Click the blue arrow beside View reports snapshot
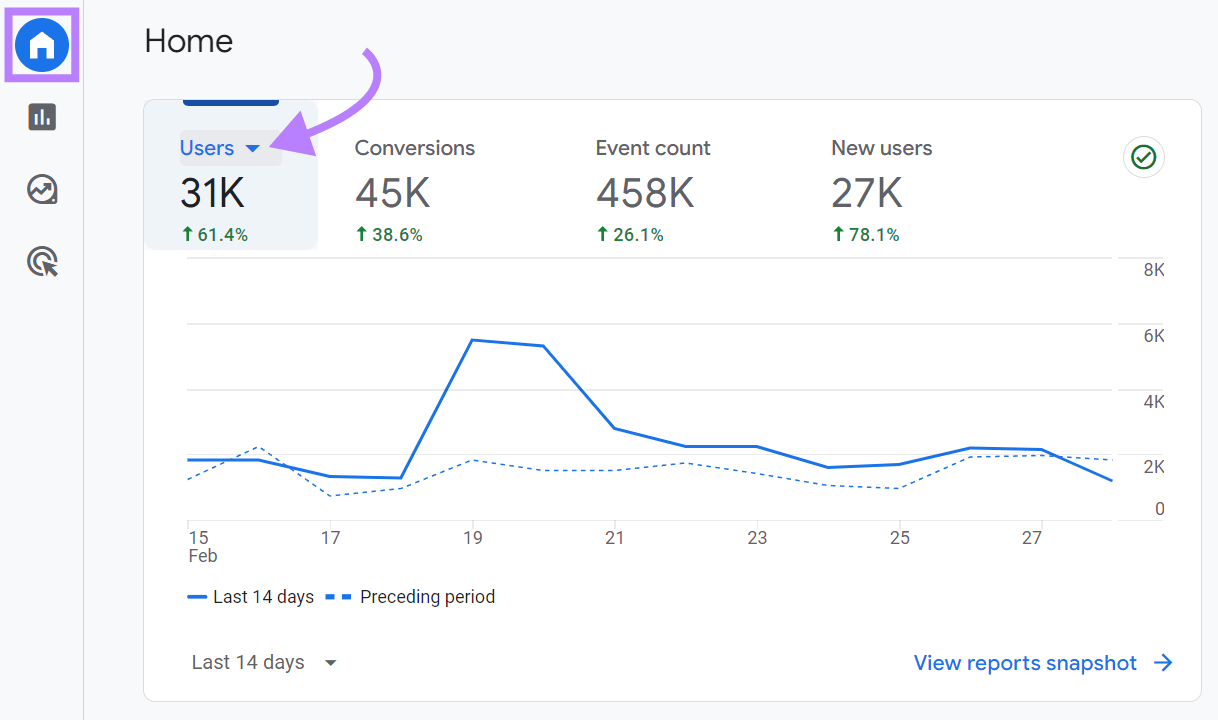This screenshot has height=720, width=1218. (x=1163, y=663)
